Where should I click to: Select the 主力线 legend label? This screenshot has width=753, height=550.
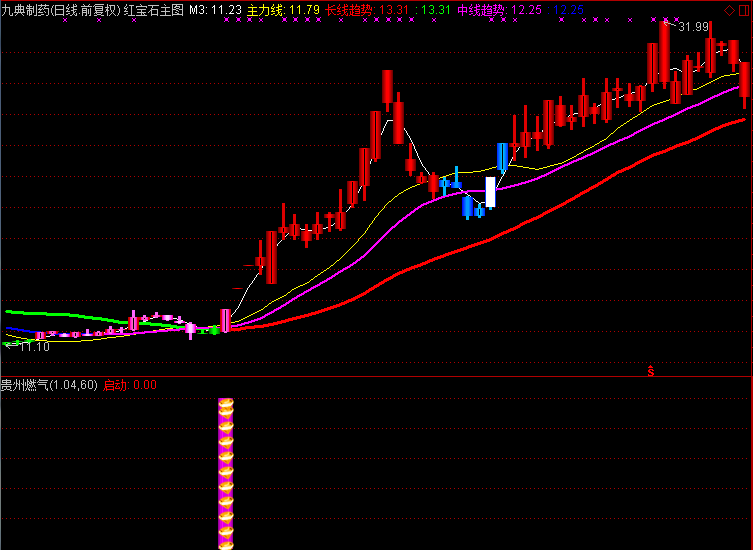(264, 10)
